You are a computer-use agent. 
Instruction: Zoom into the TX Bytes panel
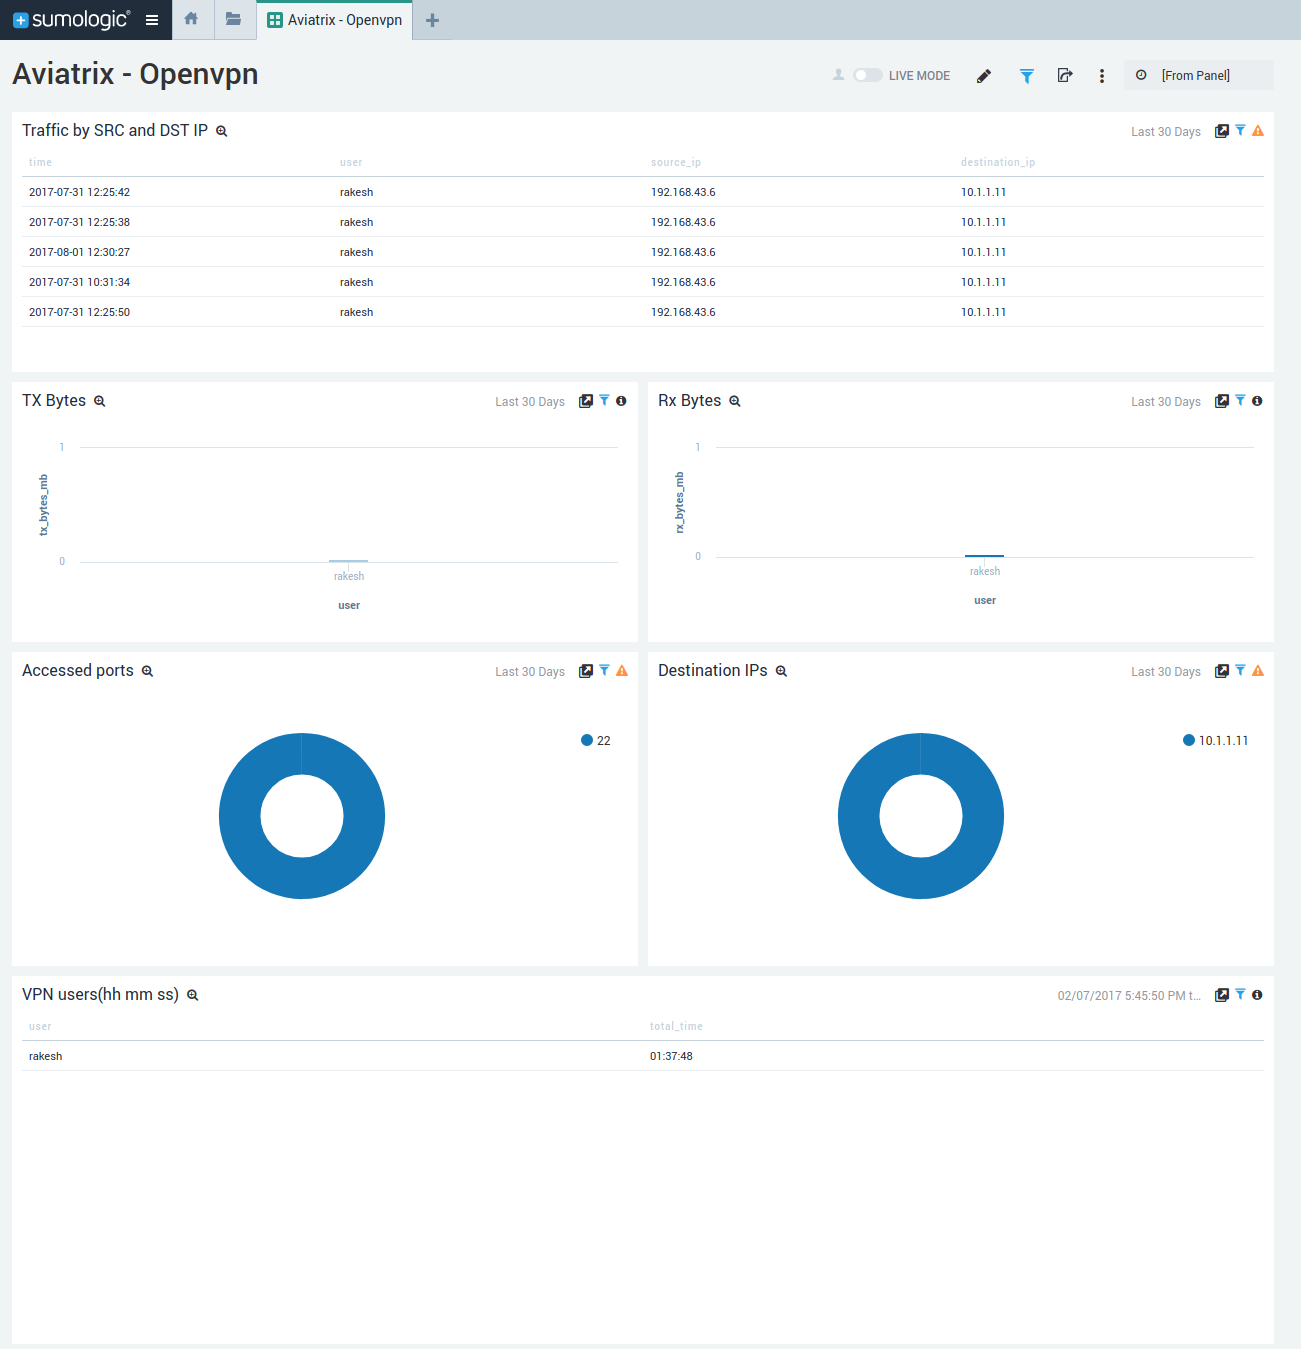[100, 401]
